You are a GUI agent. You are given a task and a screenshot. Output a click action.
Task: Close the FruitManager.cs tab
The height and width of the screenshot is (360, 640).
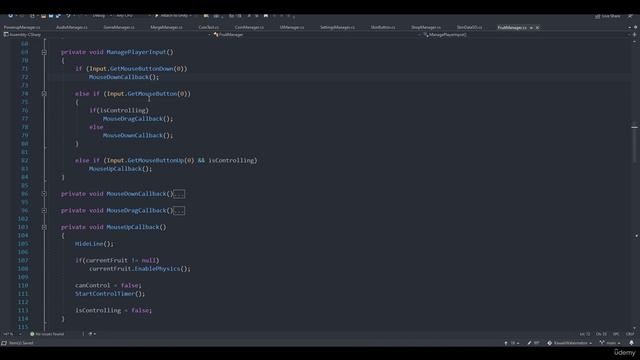coord(537,27)
